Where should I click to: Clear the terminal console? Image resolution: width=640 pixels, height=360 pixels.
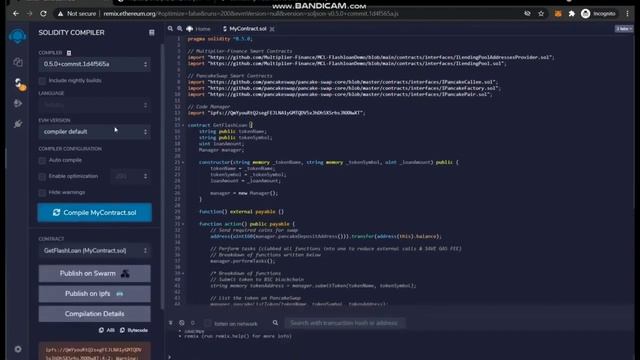182,323
